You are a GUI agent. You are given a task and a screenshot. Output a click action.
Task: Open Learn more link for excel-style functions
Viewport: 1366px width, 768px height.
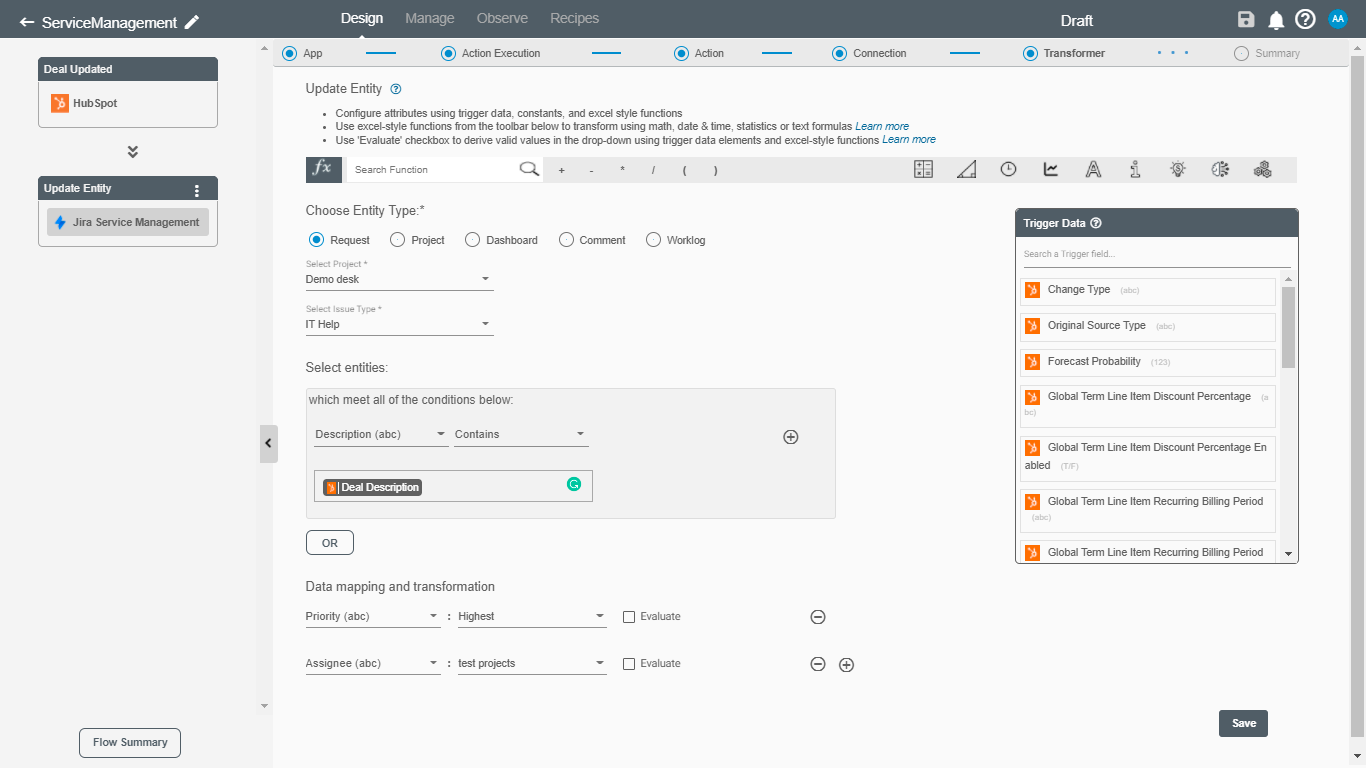(882, 127)
